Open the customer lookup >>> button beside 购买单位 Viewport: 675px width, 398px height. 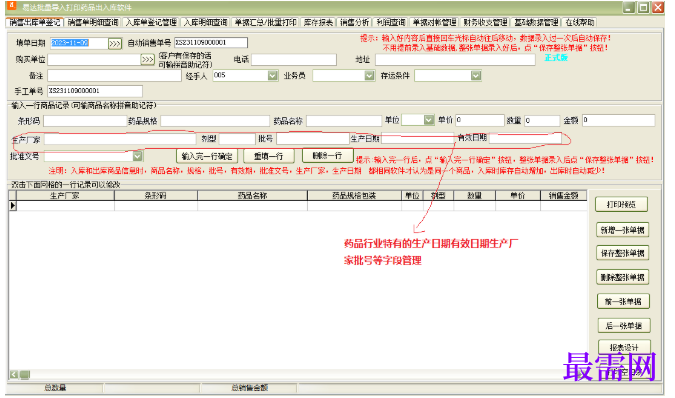click(x=147, y=59)
